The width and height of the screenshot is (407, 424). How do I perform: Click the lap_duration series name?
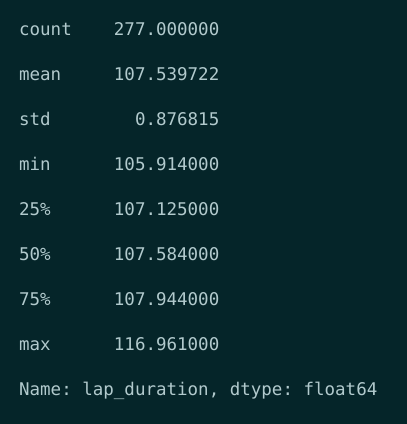[146, 389]
